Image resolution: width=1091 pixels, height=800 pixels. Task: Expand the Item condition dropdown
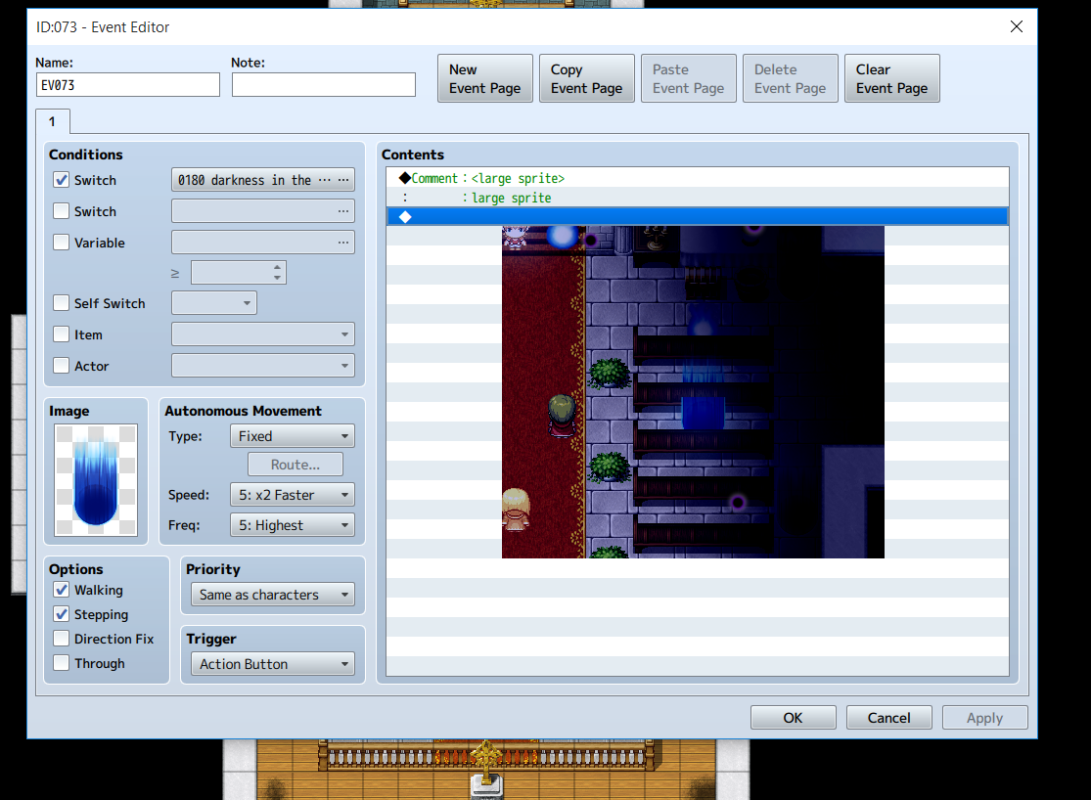(x=263, y=334)
